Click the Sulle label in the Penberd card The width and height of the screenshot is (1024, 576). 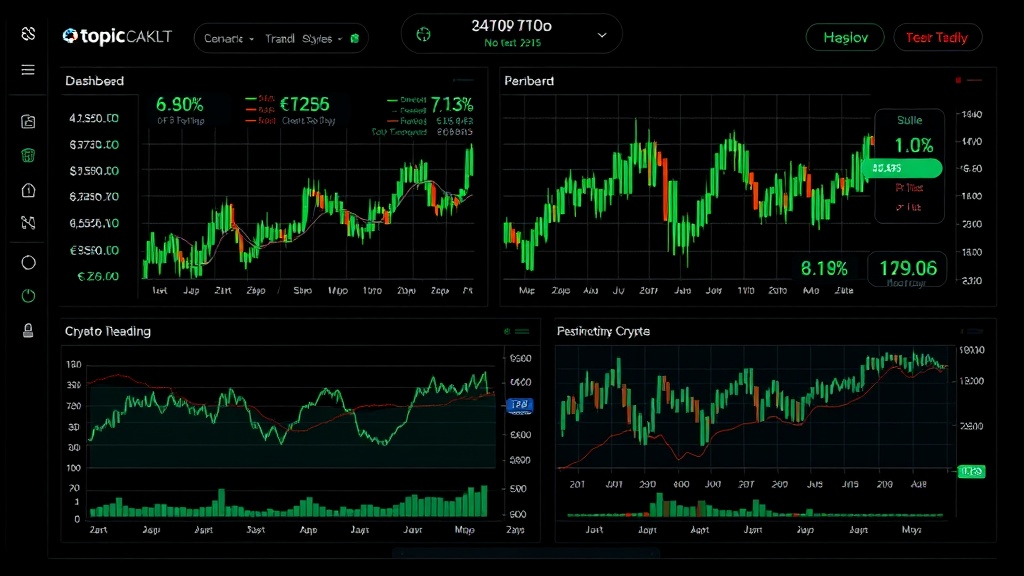[910, 120]
